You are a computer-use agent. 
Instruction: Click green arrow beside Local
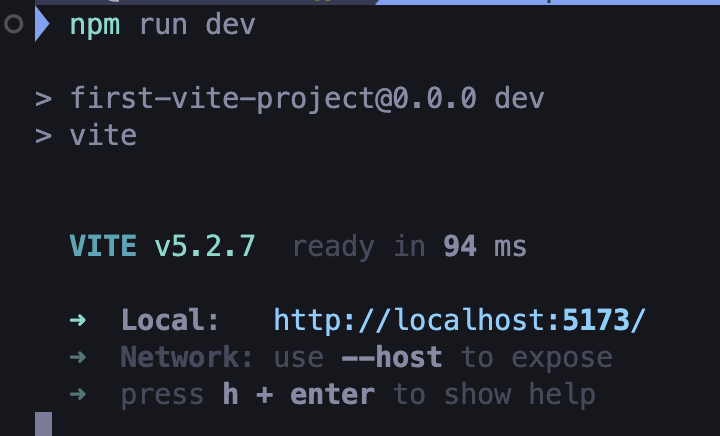(78, 319)
